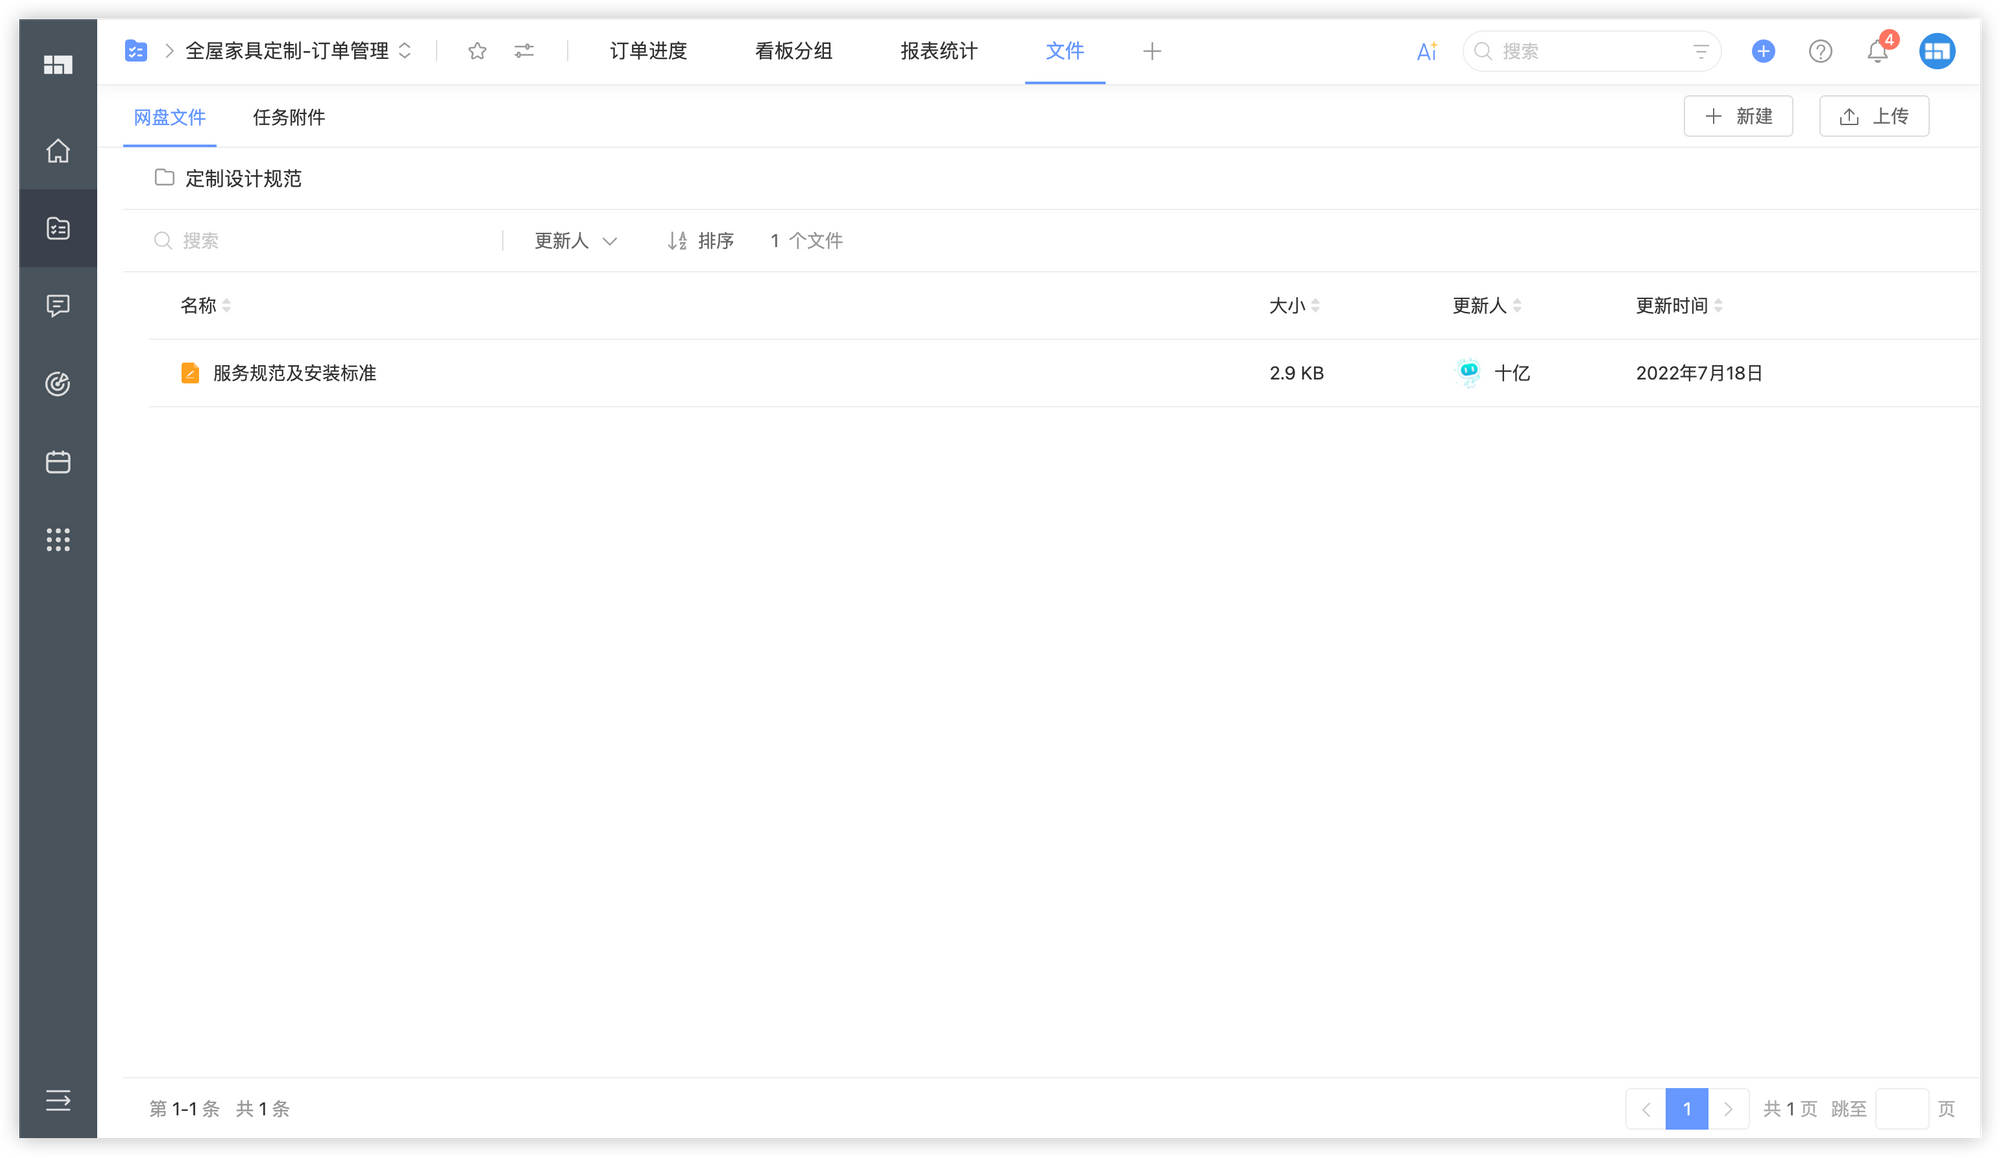This screenshot has width=2000, height=1158.
Task: Expand the 更新人 filter dropdown
Action: pos(575,241)
